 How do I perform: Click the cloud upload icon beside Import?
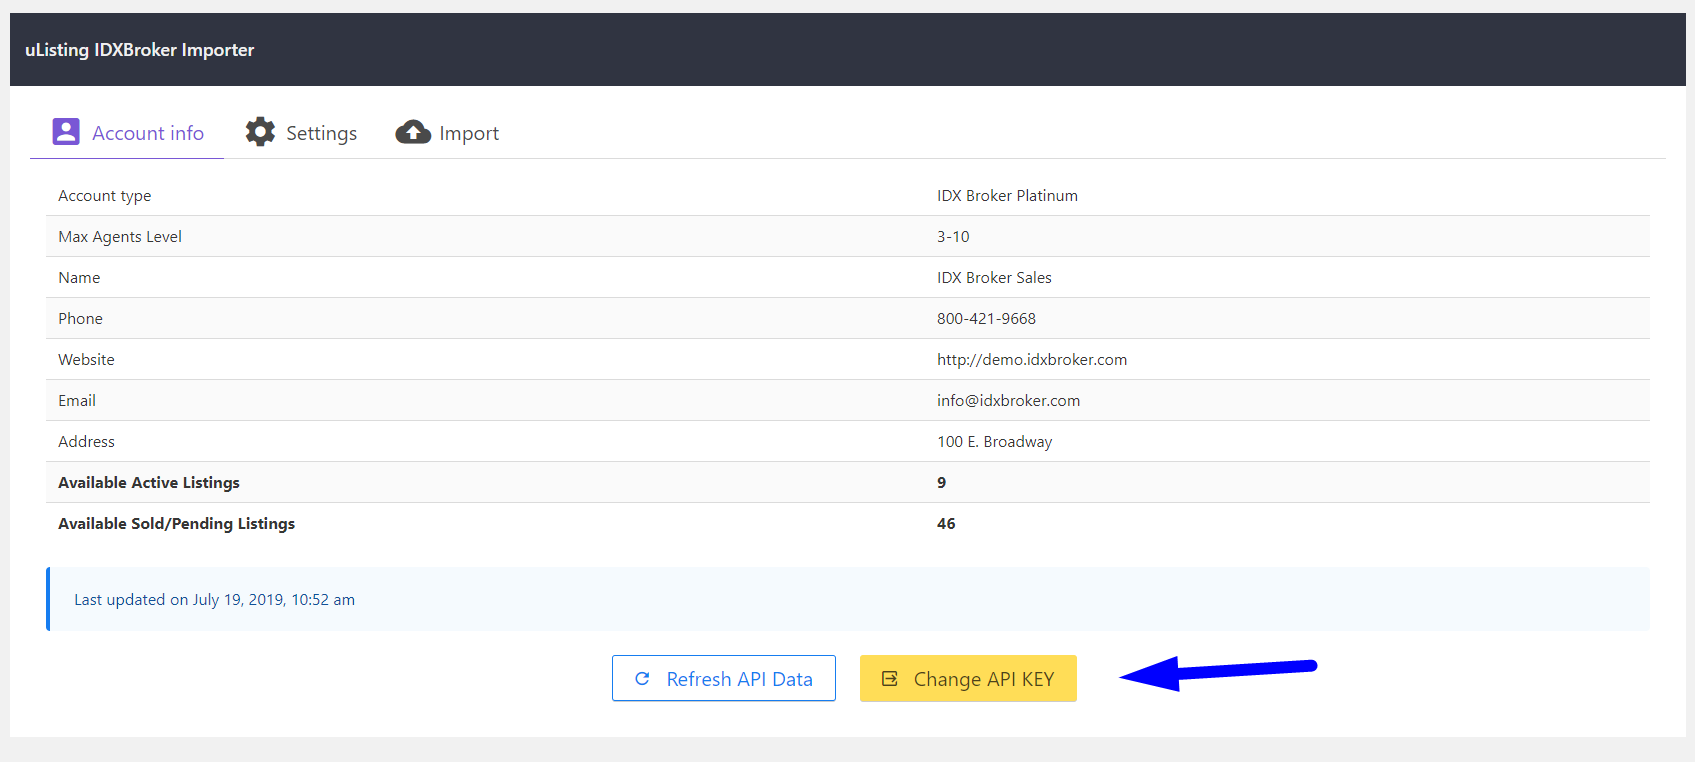point(413,132)
